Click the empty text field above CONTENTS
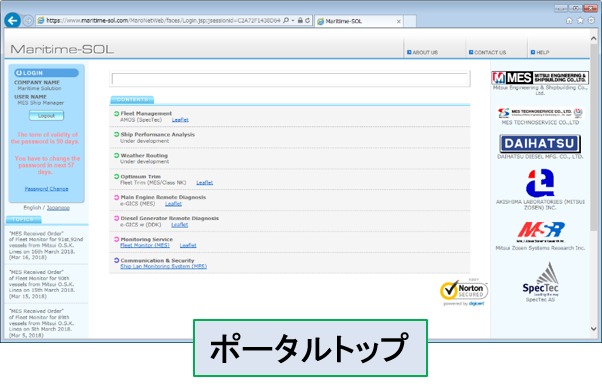Image resolution: width=602 pixels, height=387 pixels. pos(290,79)
